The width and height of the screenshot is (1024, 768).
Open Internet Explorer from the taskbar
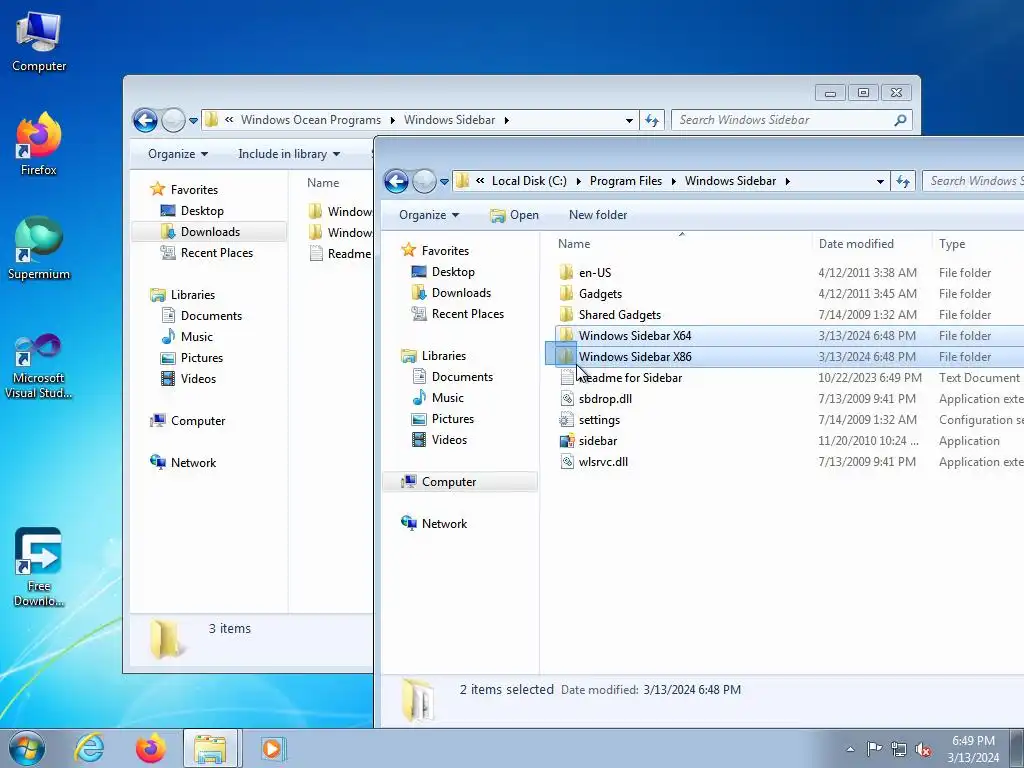coord(89,748)
